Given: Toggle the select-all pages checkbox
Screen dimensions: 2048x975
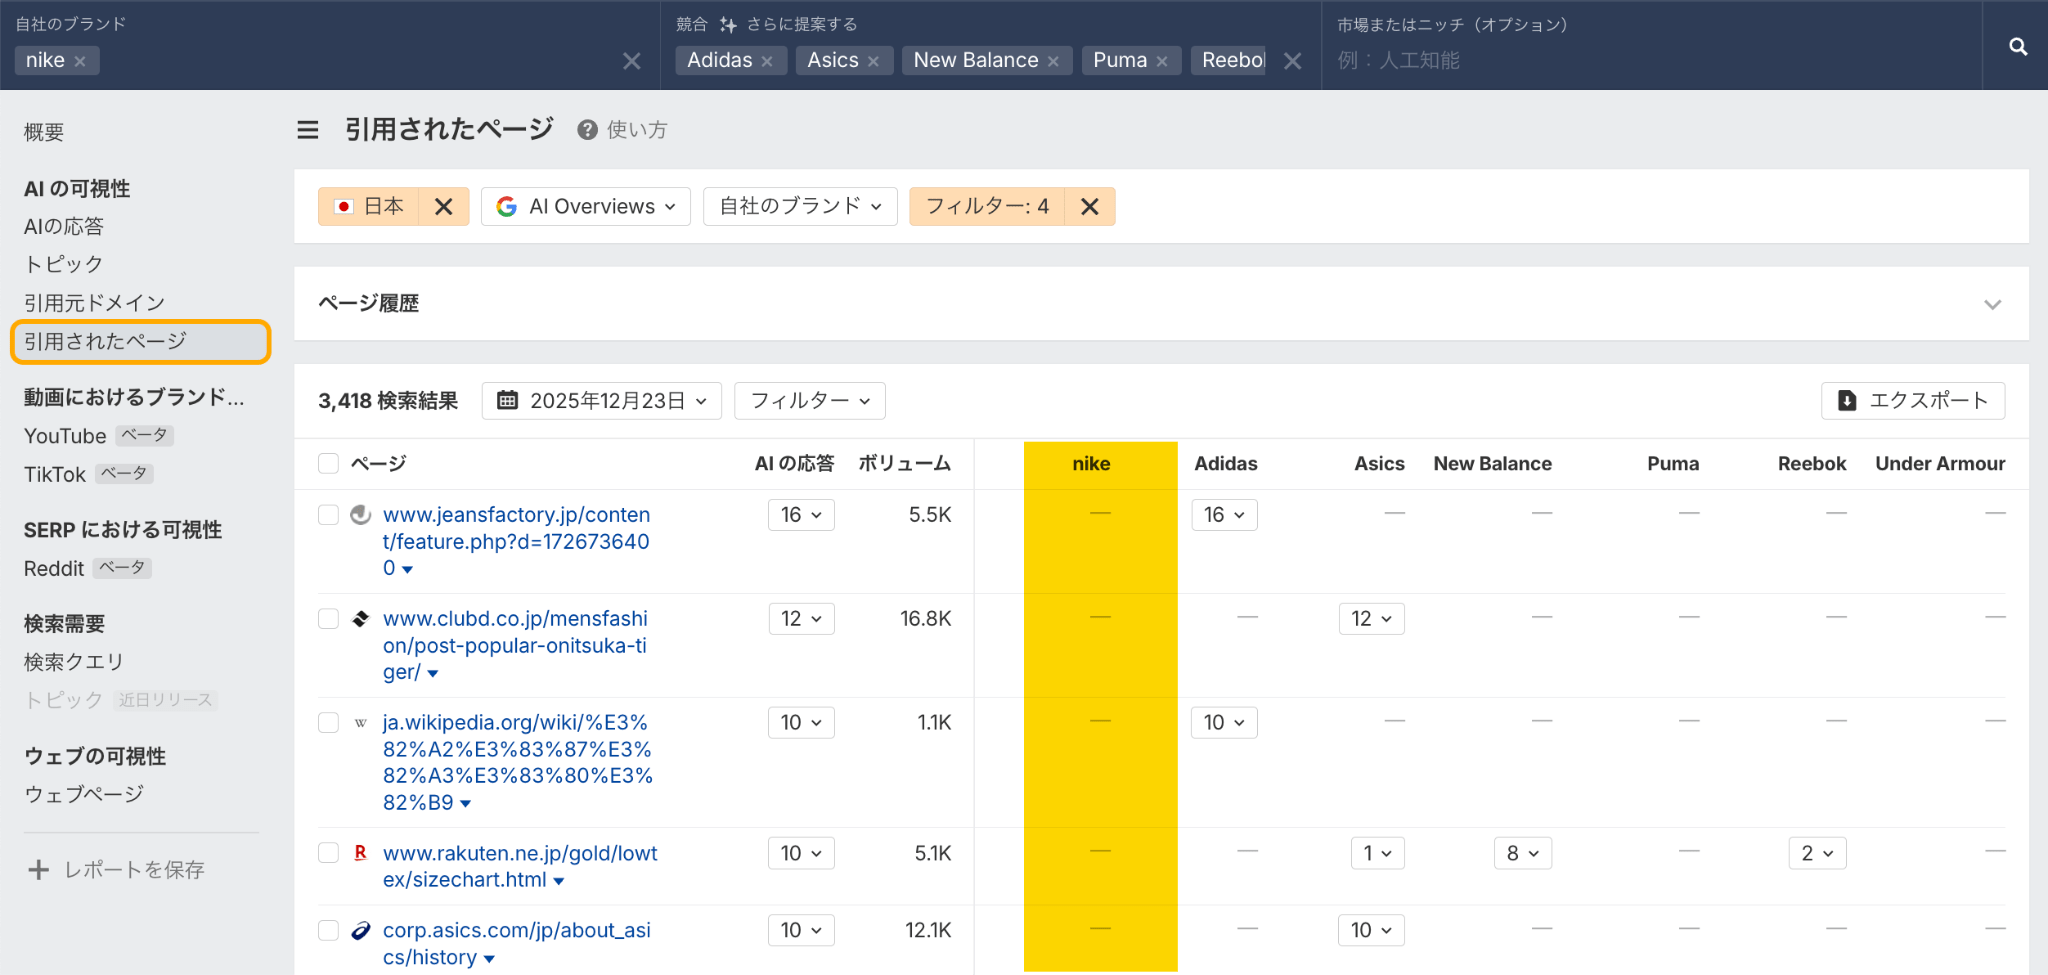Looking at the screenshot, I should (x=328, y=463).
